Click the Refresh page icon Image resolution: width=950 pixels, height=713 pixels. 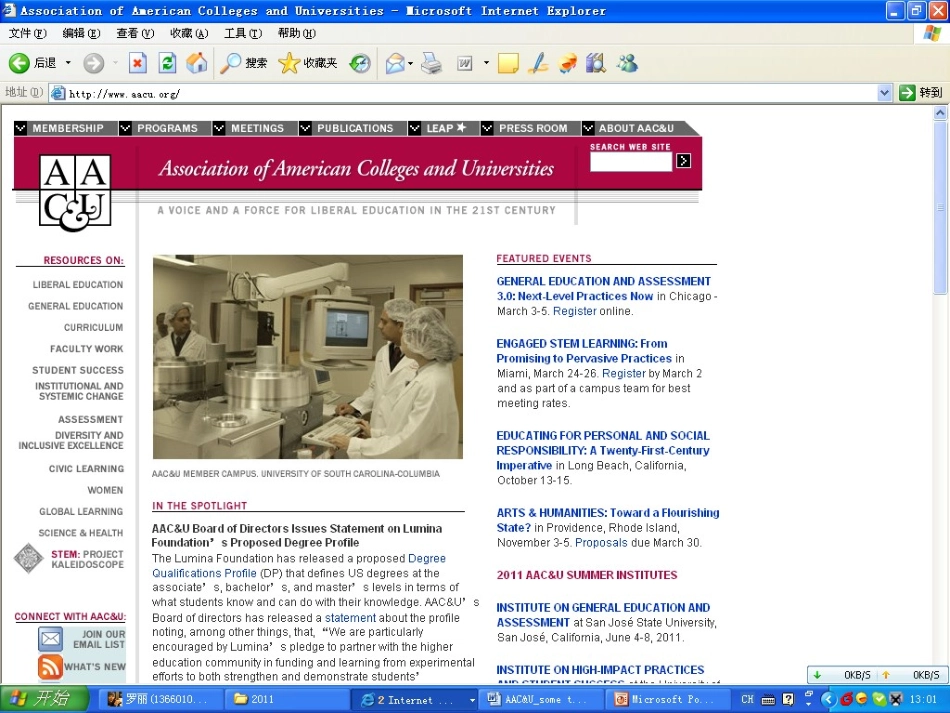tap(167, 62)
